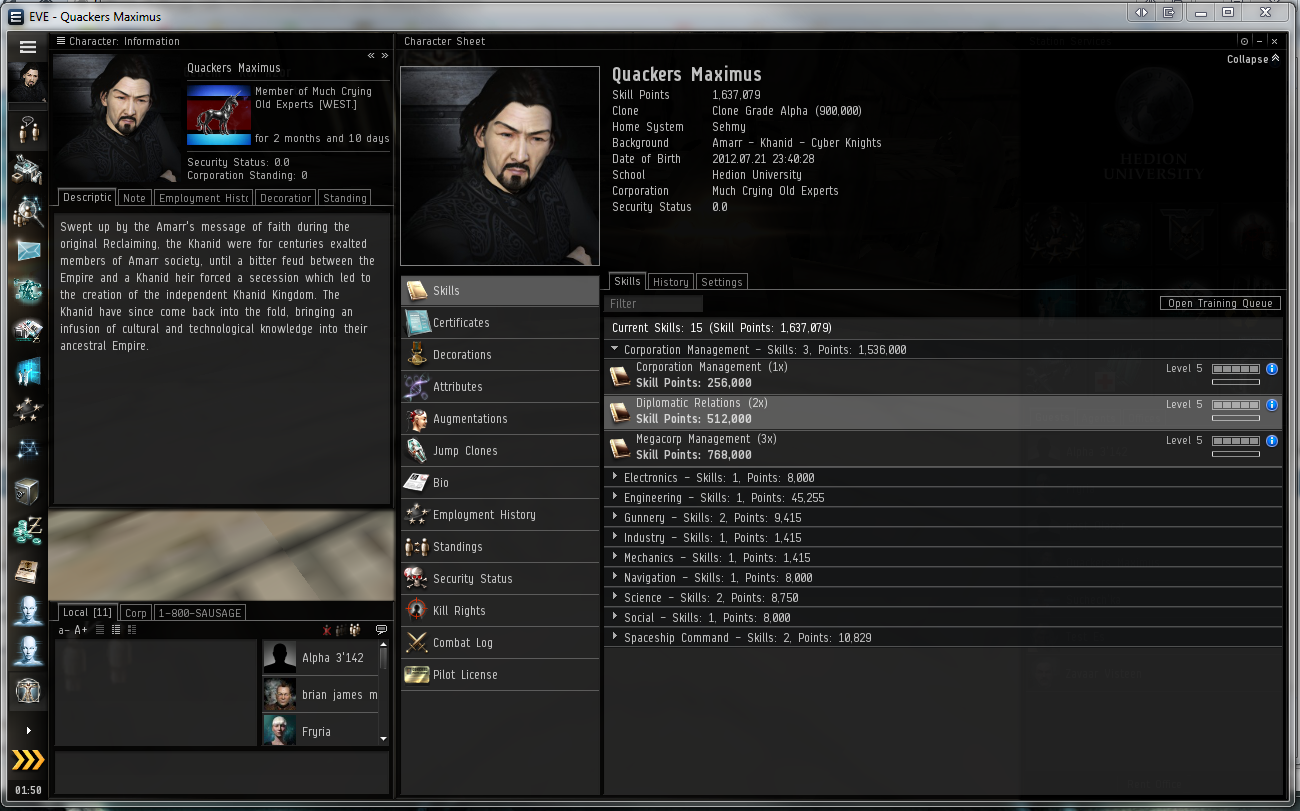1300x811 pixels.
Task: Open the Neocom hamburger menu
Action: 28,47
